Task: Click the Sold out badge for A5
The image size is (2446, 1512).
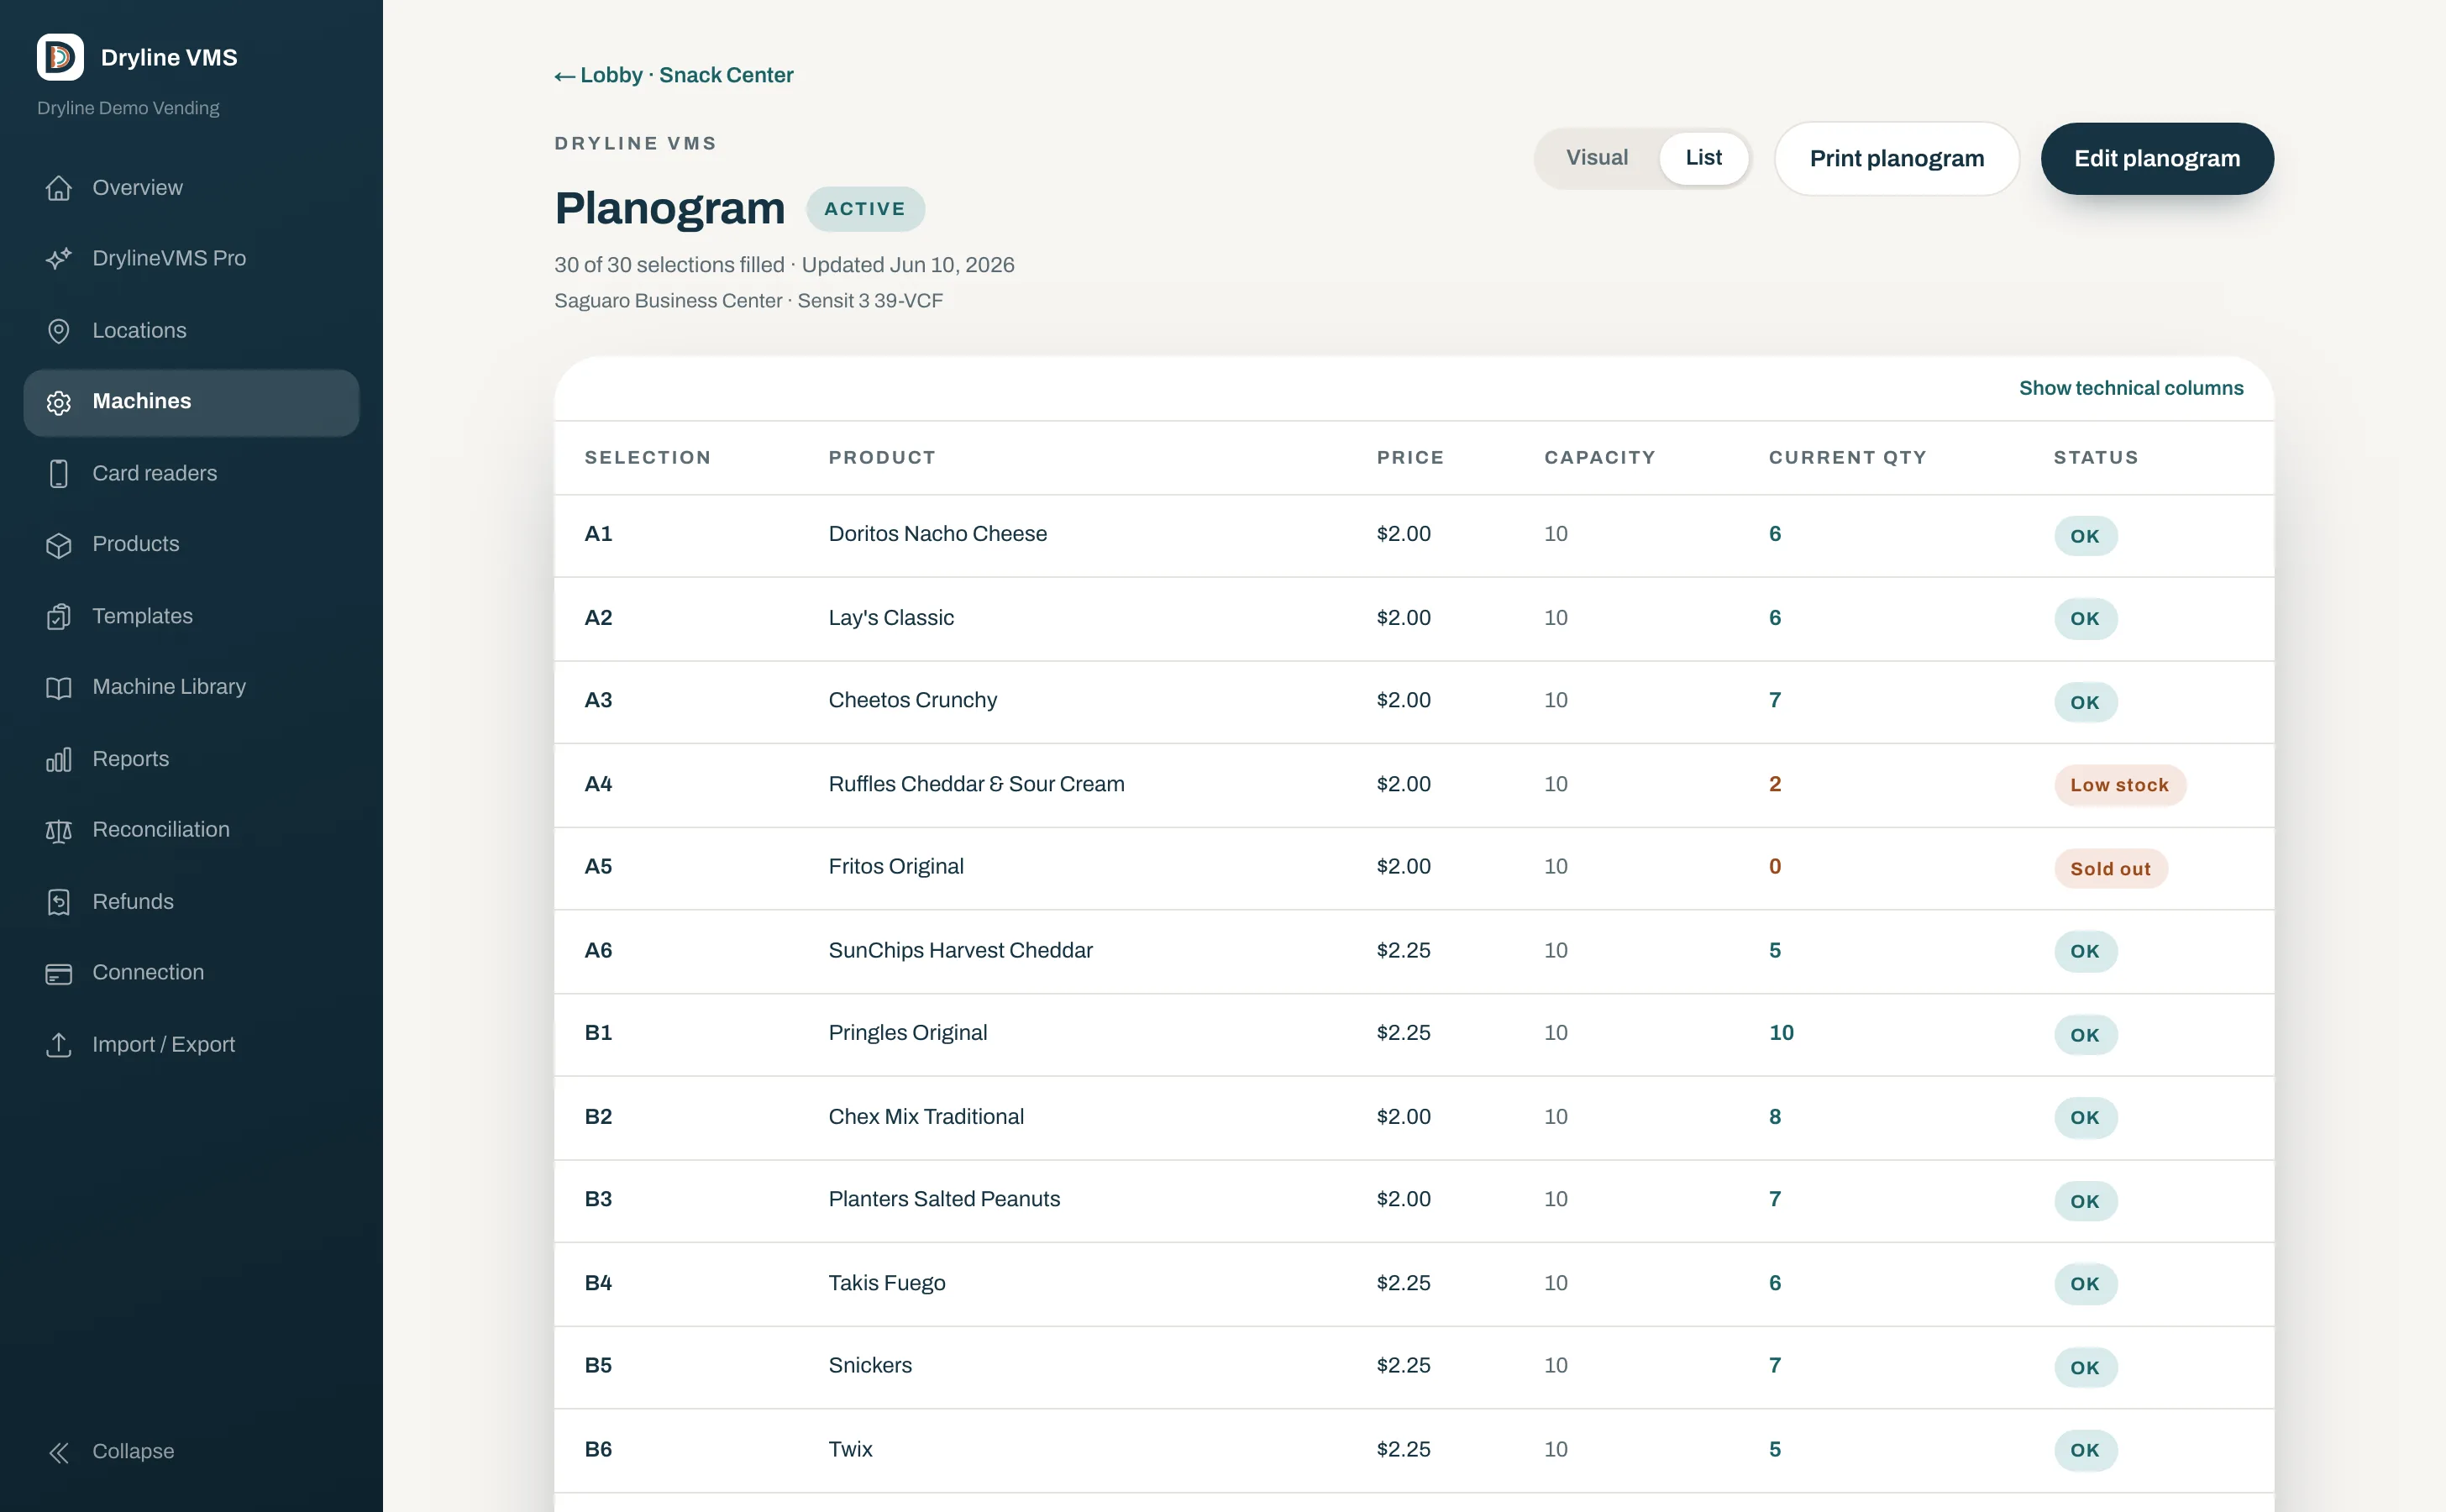Action: coord(2111,870)
